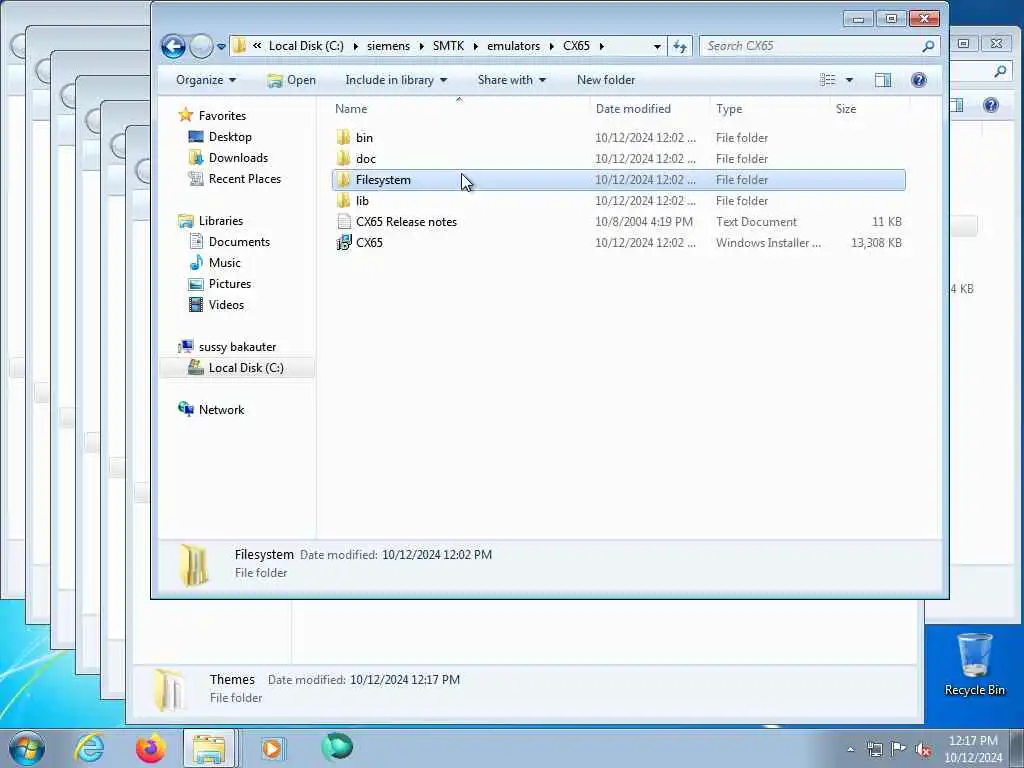
Task: Click the Refresh button beside address bar
Action: (x=680, y=46)
